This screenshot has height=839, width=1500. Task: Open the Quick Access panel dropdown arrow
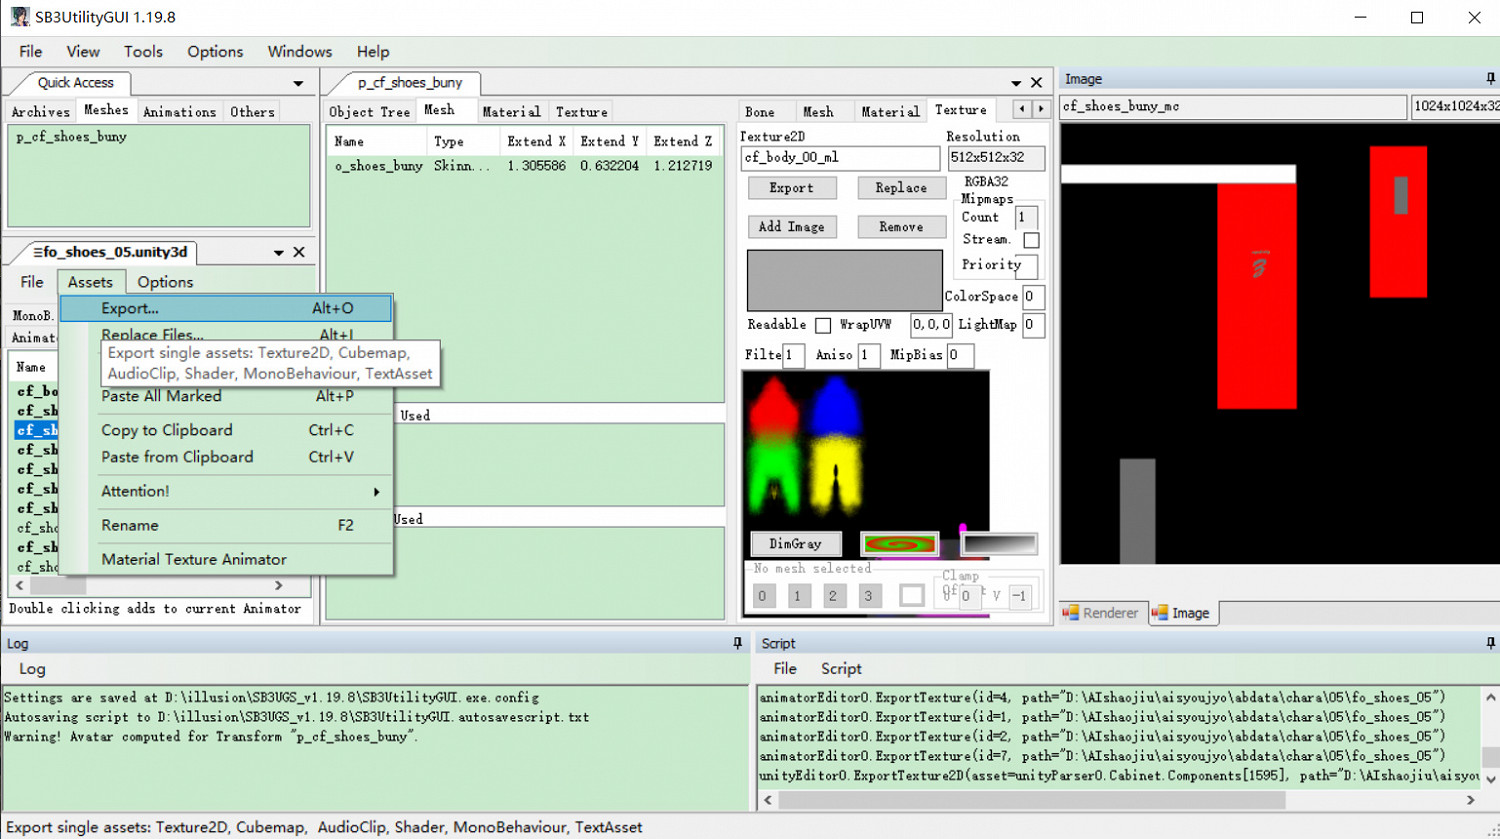click(x=298, y=84)
